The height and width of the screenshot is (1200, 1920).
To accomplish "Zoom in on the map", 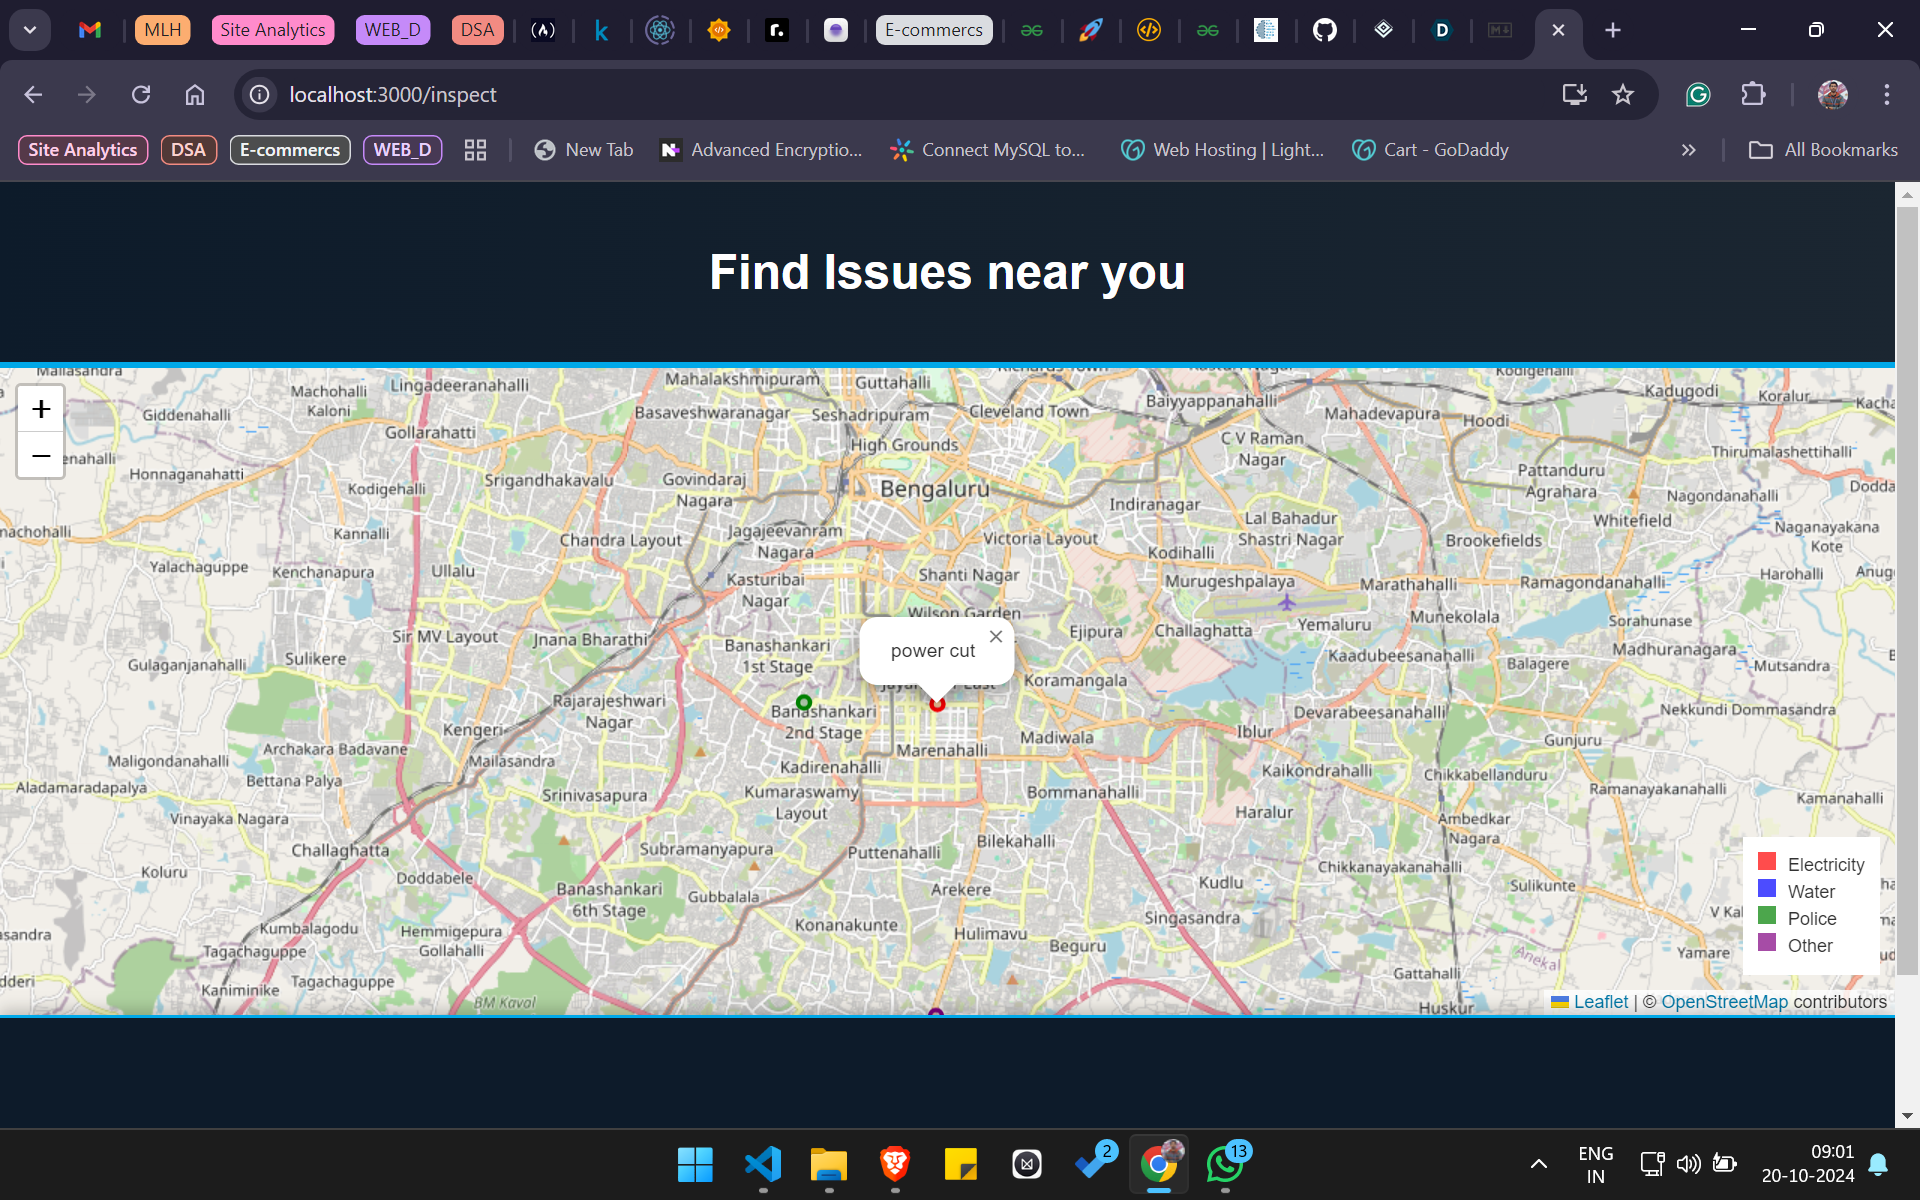I will click(41, 409).
